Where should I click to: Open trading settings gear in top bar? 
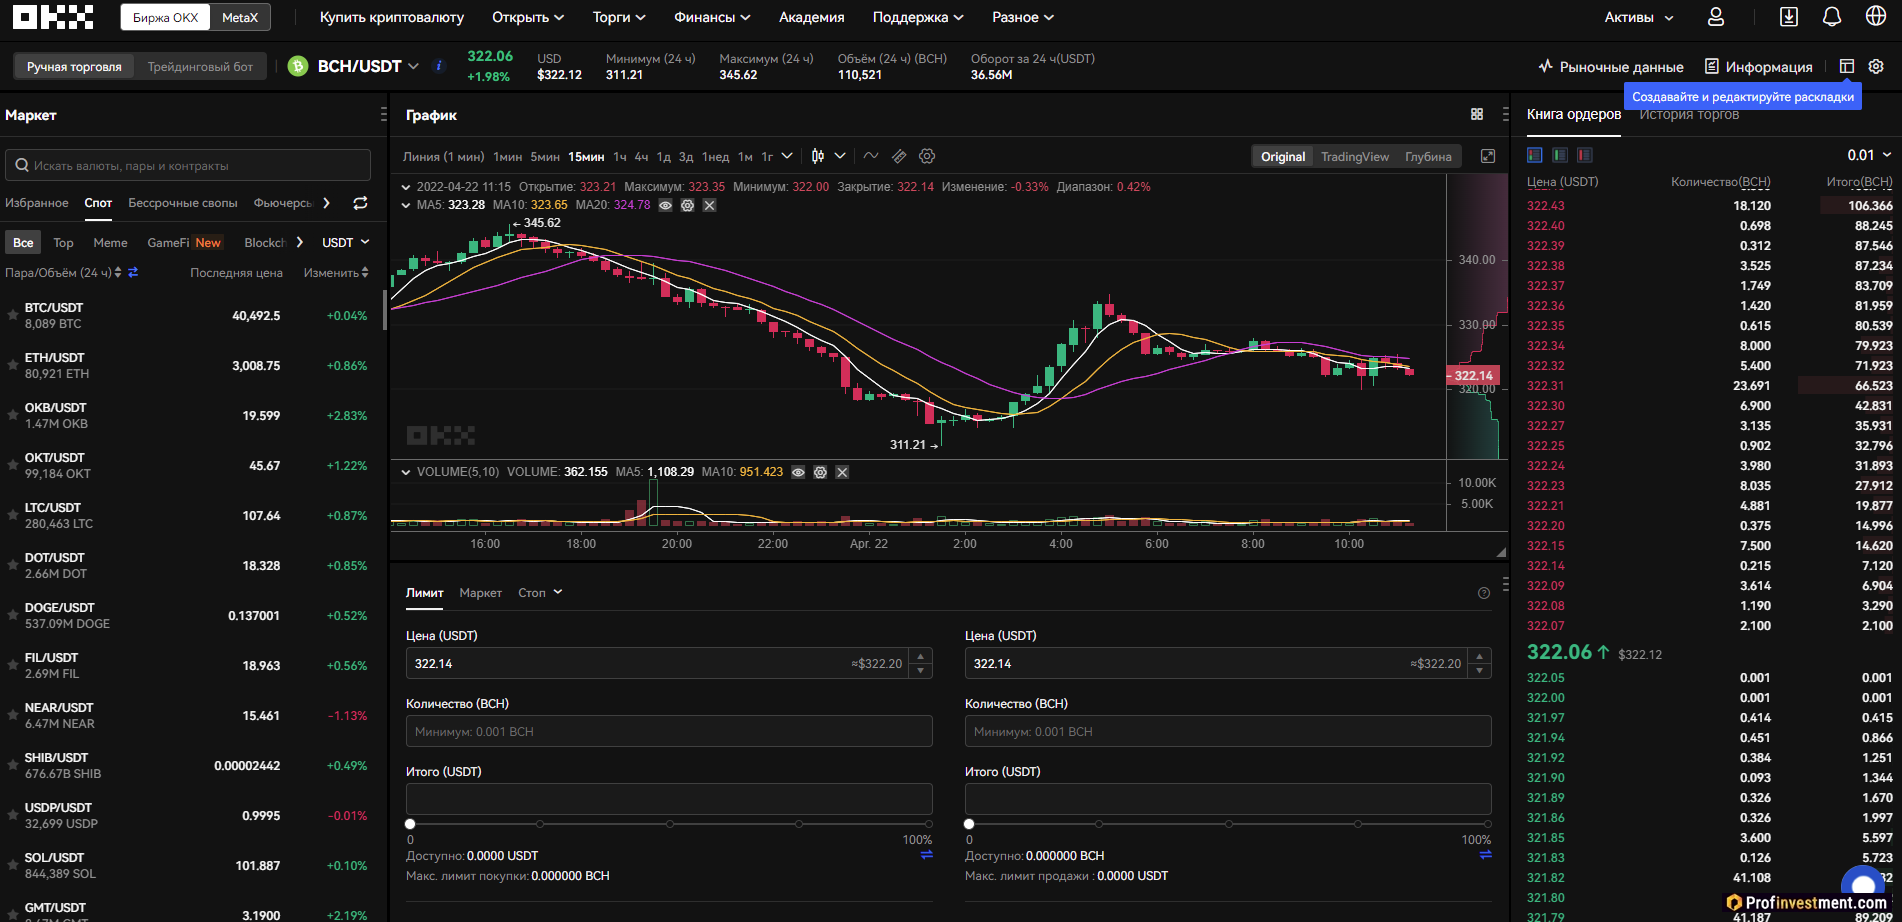[1876, 66]
